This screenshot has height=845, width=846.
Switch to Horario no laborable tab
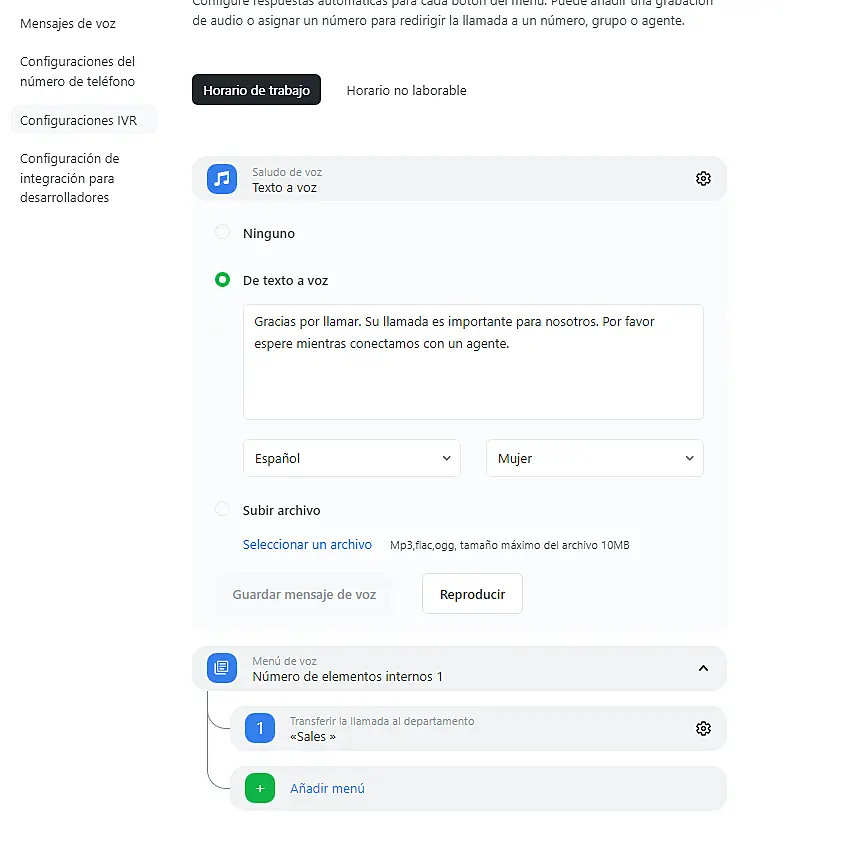coord(406,90)
